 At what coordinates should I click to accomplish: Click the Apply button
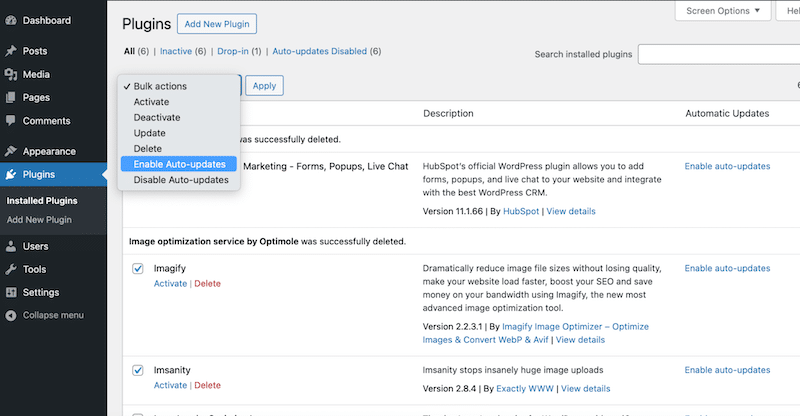pyautogui.click(x=264, y=86)
